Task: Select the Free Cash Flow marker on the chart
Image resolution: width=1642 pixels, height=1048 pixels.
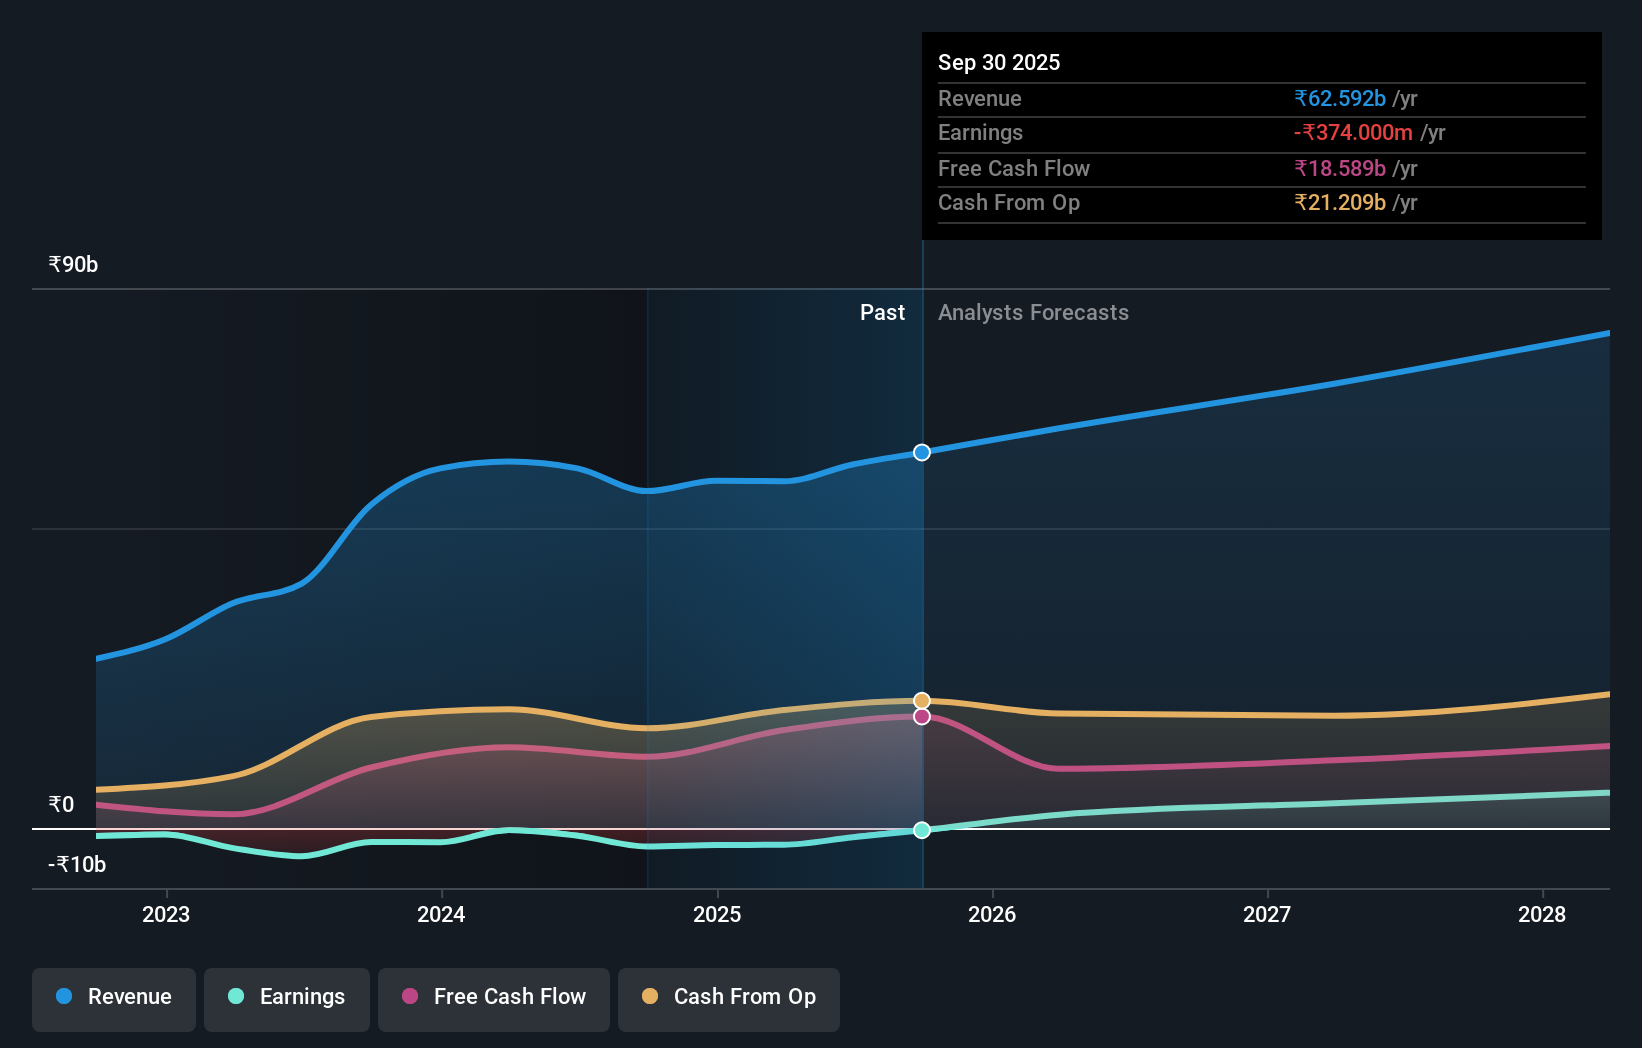Action: coord(921,717)
